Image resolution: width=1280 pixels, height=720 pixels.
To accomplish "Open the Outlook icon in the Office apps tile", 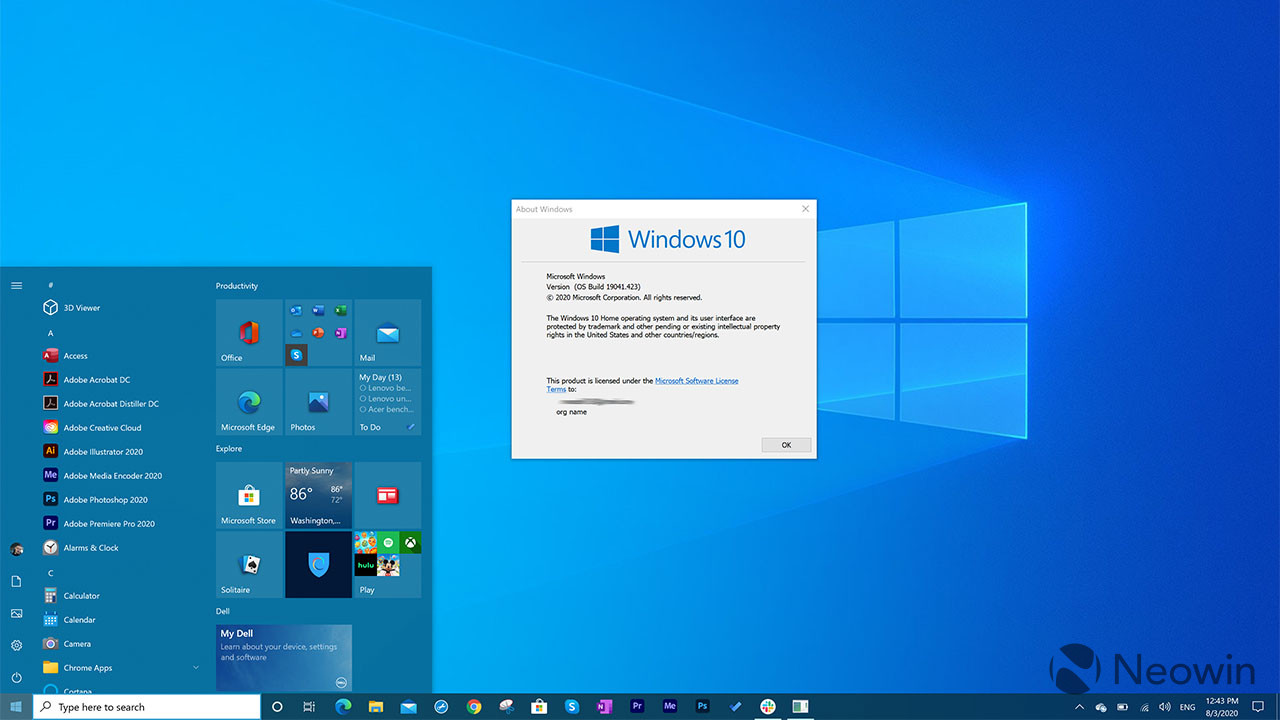I will point(296,310).
